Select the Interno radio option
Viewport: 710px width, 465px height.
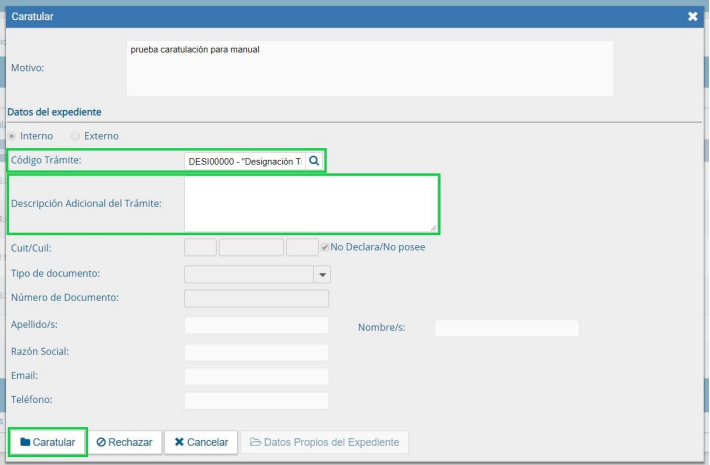tap(12, 136)
